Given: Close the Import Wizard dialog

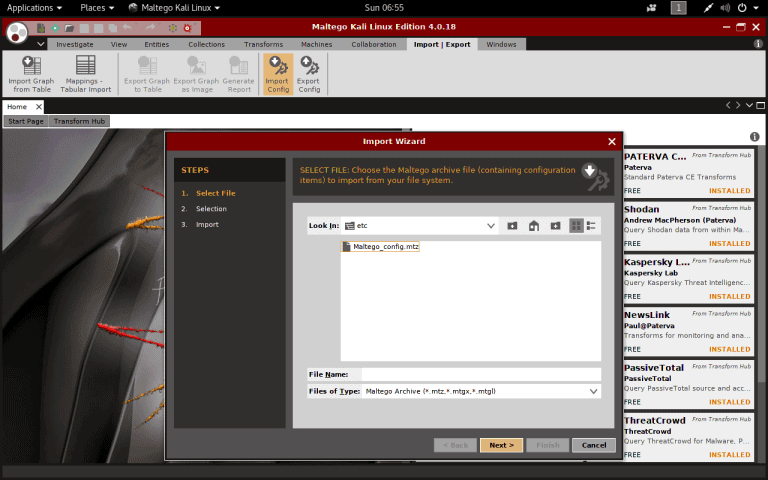Looking at the screenshot, I should [x=612, y=142].
